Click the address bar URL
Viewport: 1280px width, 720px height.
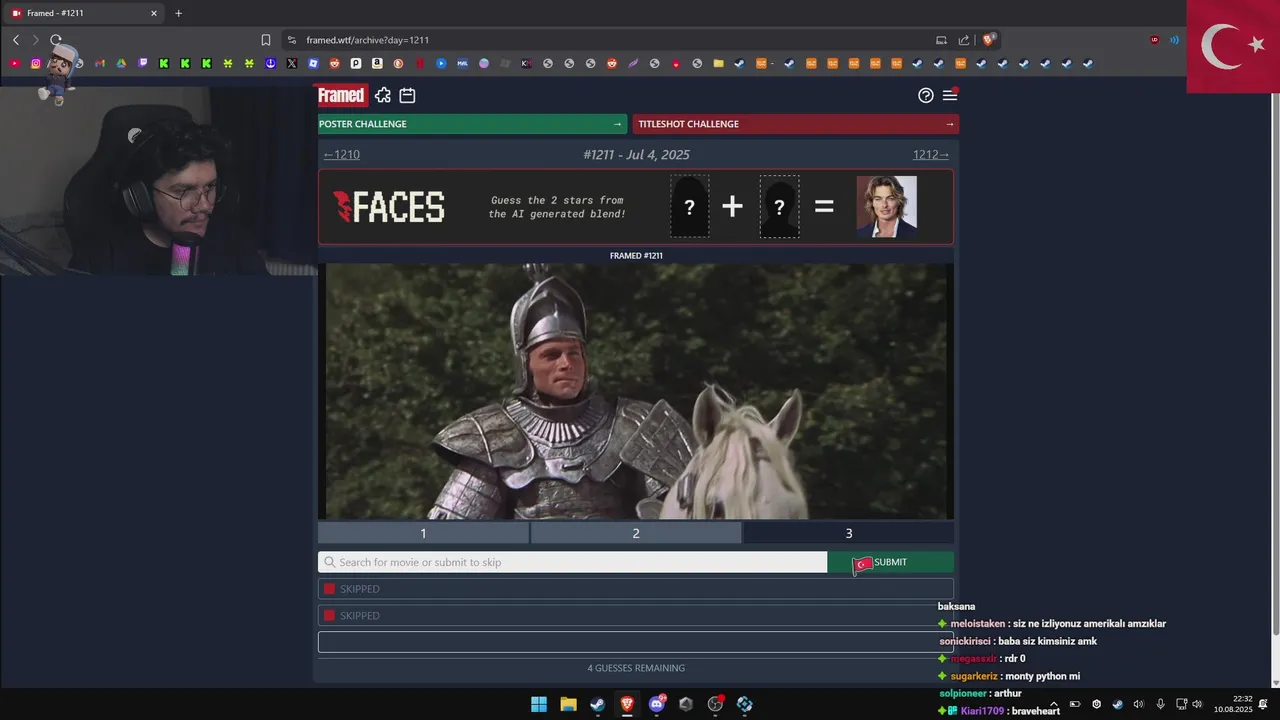coord(368,40)
